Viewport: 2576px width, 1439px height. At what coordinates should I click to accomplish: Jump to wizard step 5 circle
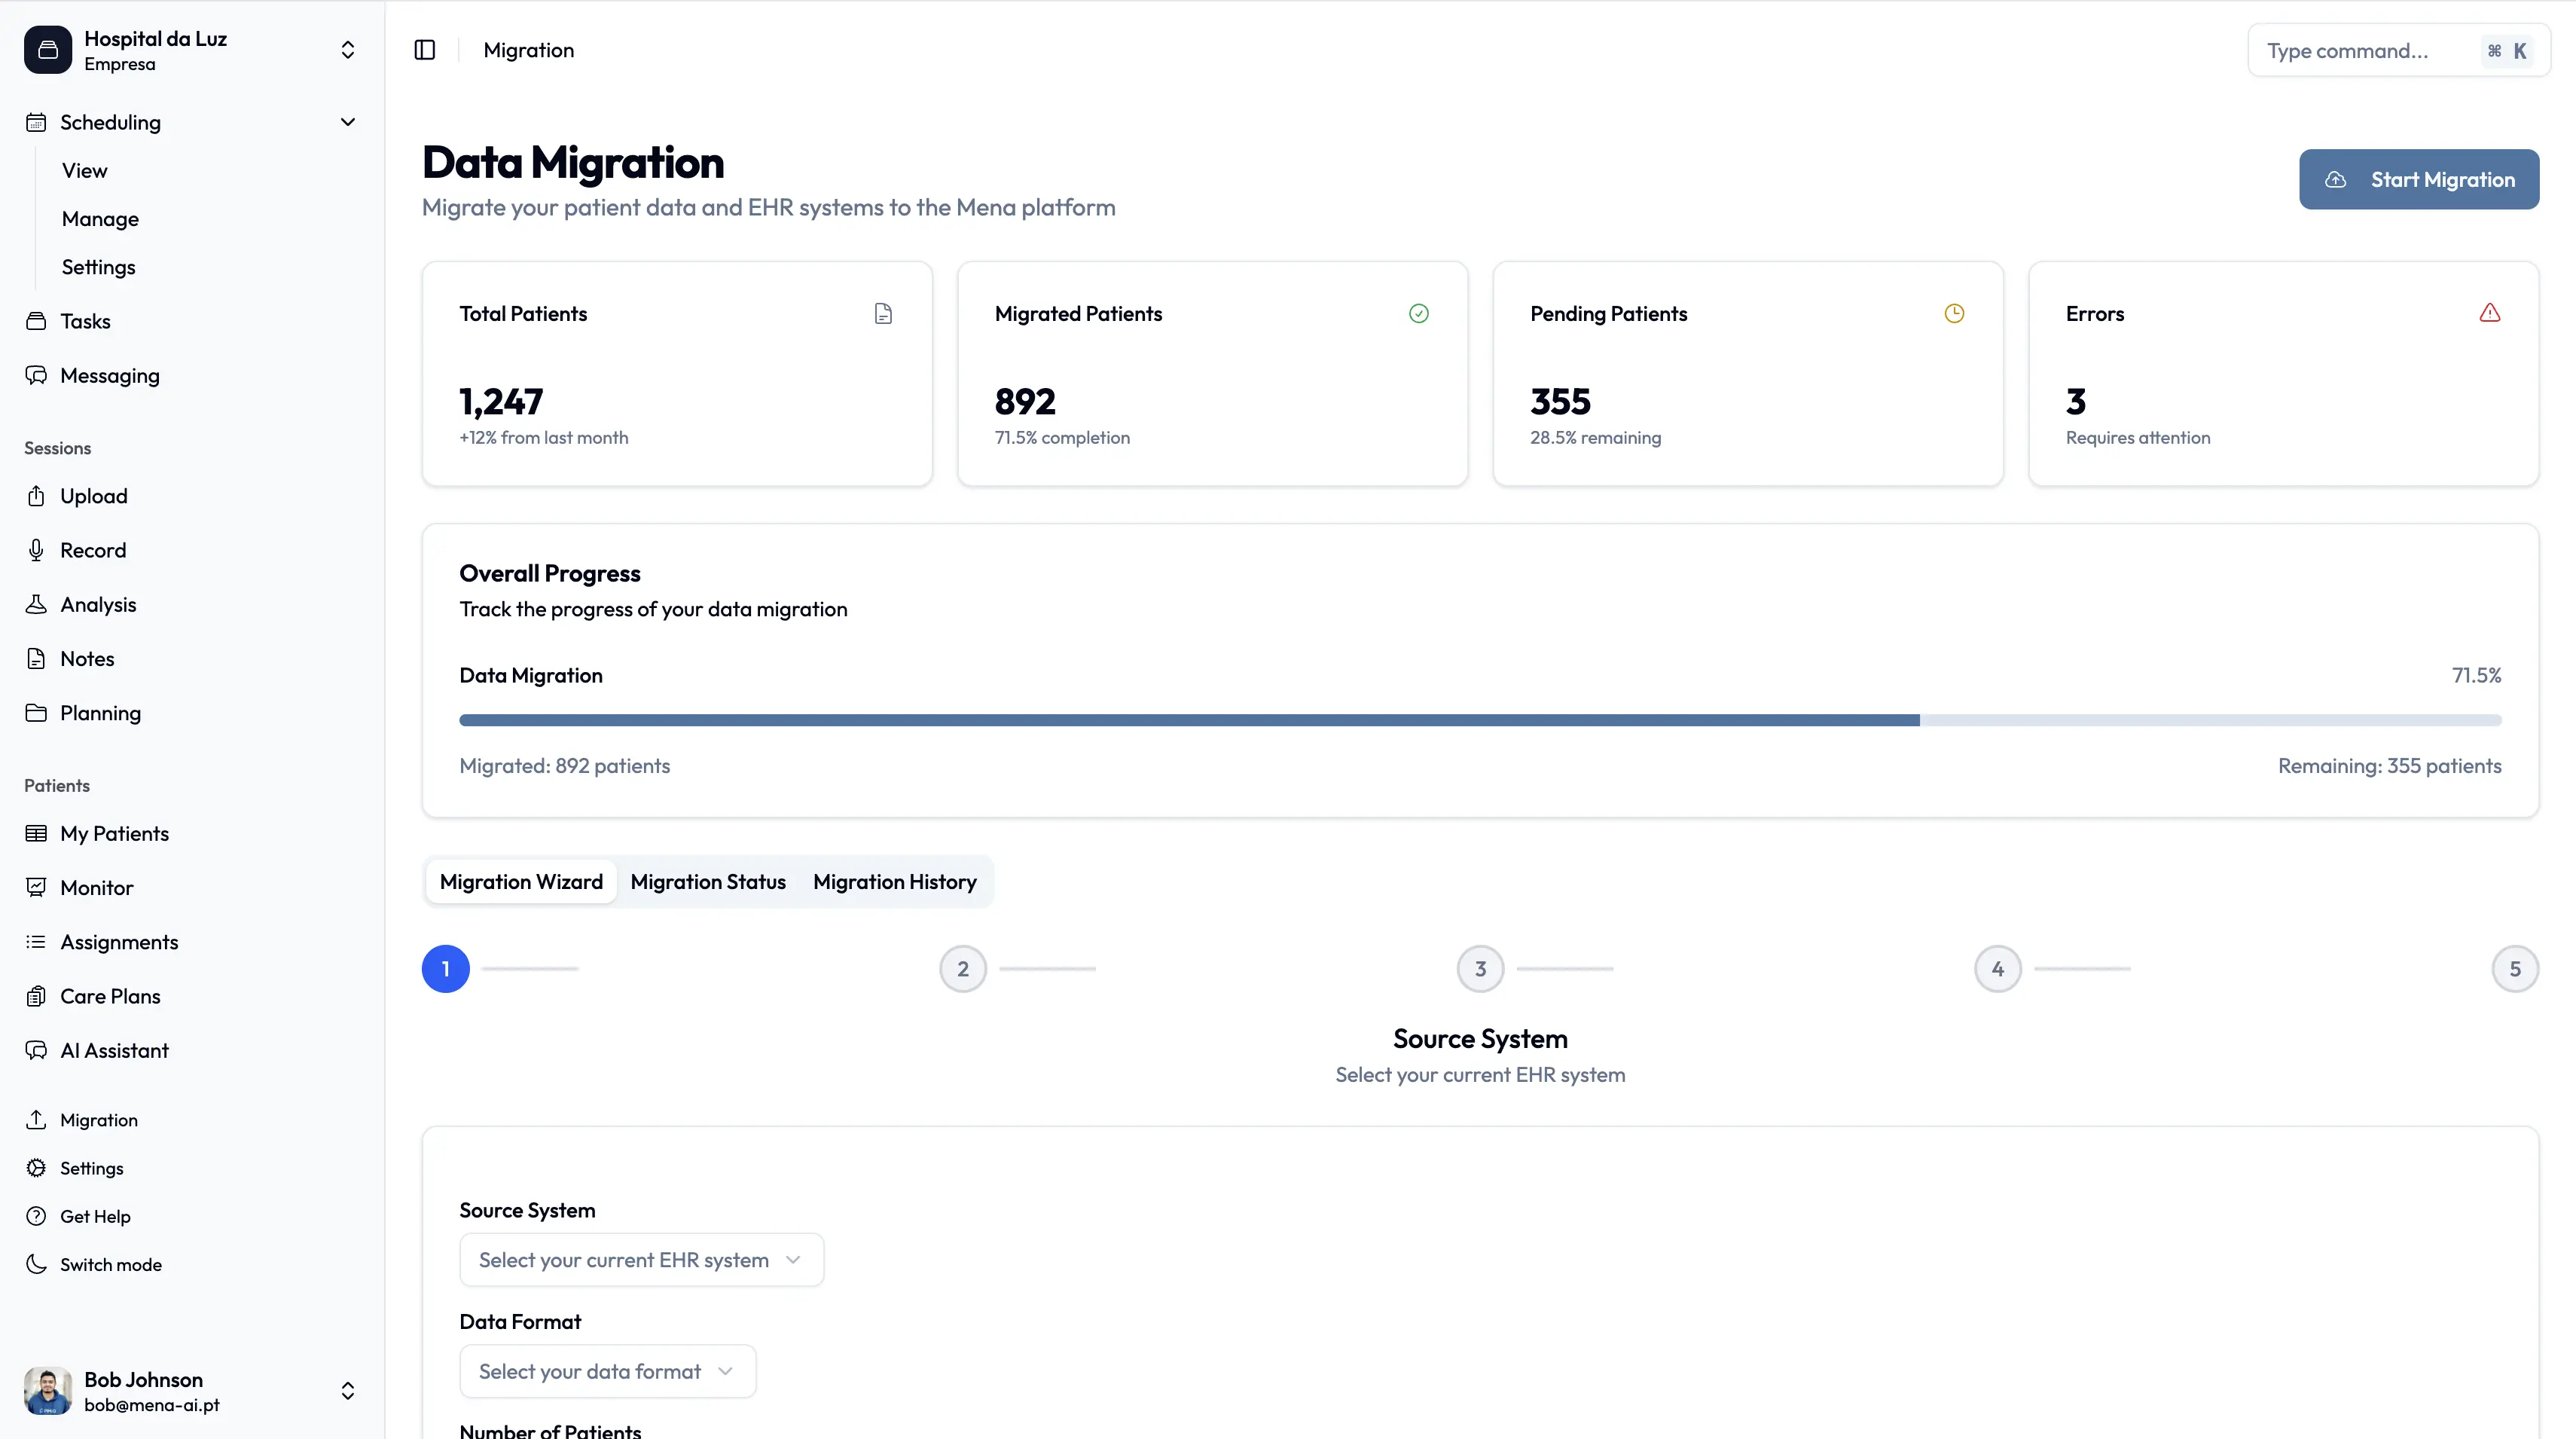[x=2514, y=968]
